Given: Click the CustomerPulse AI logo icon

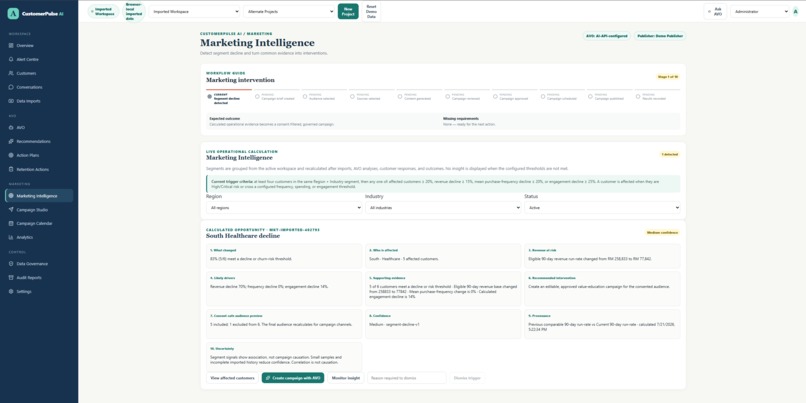Looking at the screenshot, I should [x=13, y=14].
